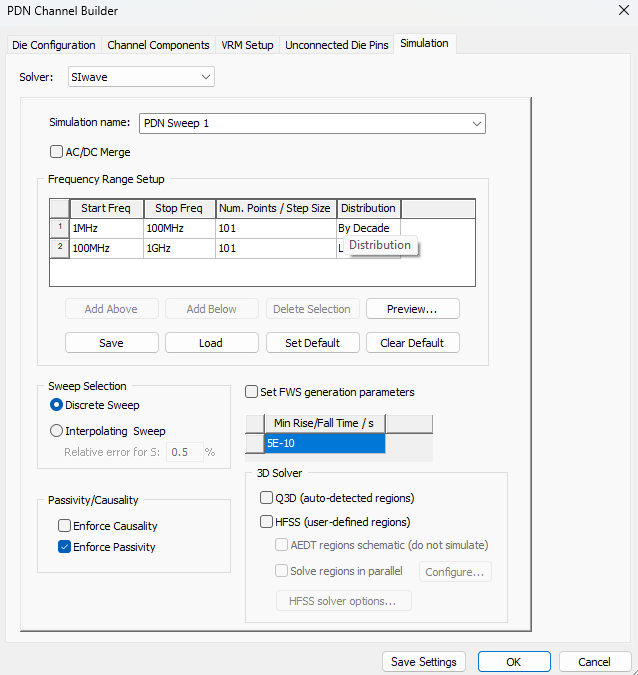Uncheck Enforce Passivity

[65, 547]
